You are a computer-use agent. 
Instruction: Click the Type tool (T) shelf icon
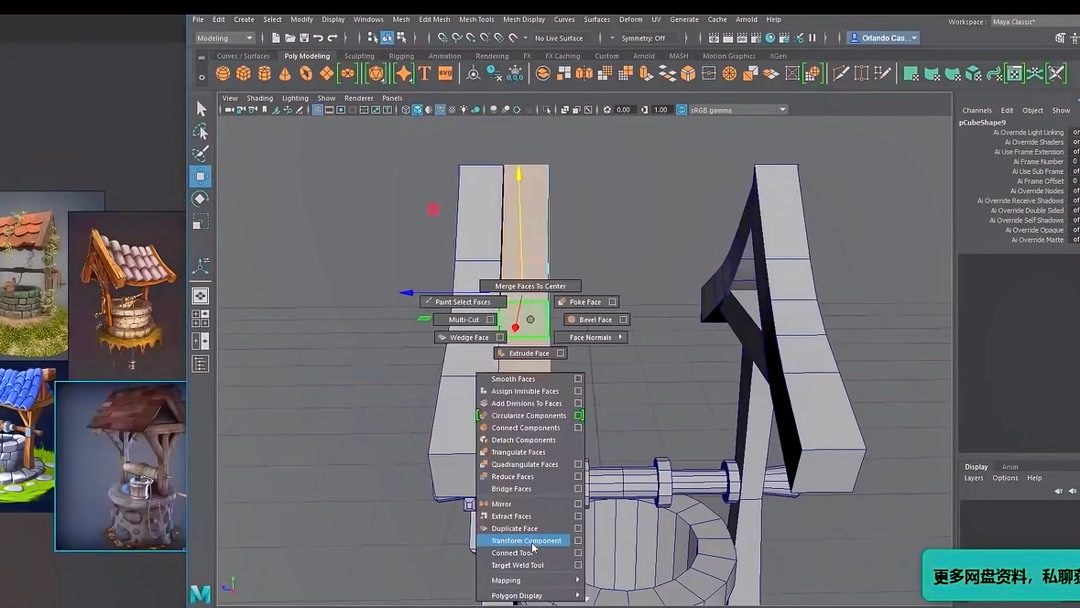[x=423, y=71]
